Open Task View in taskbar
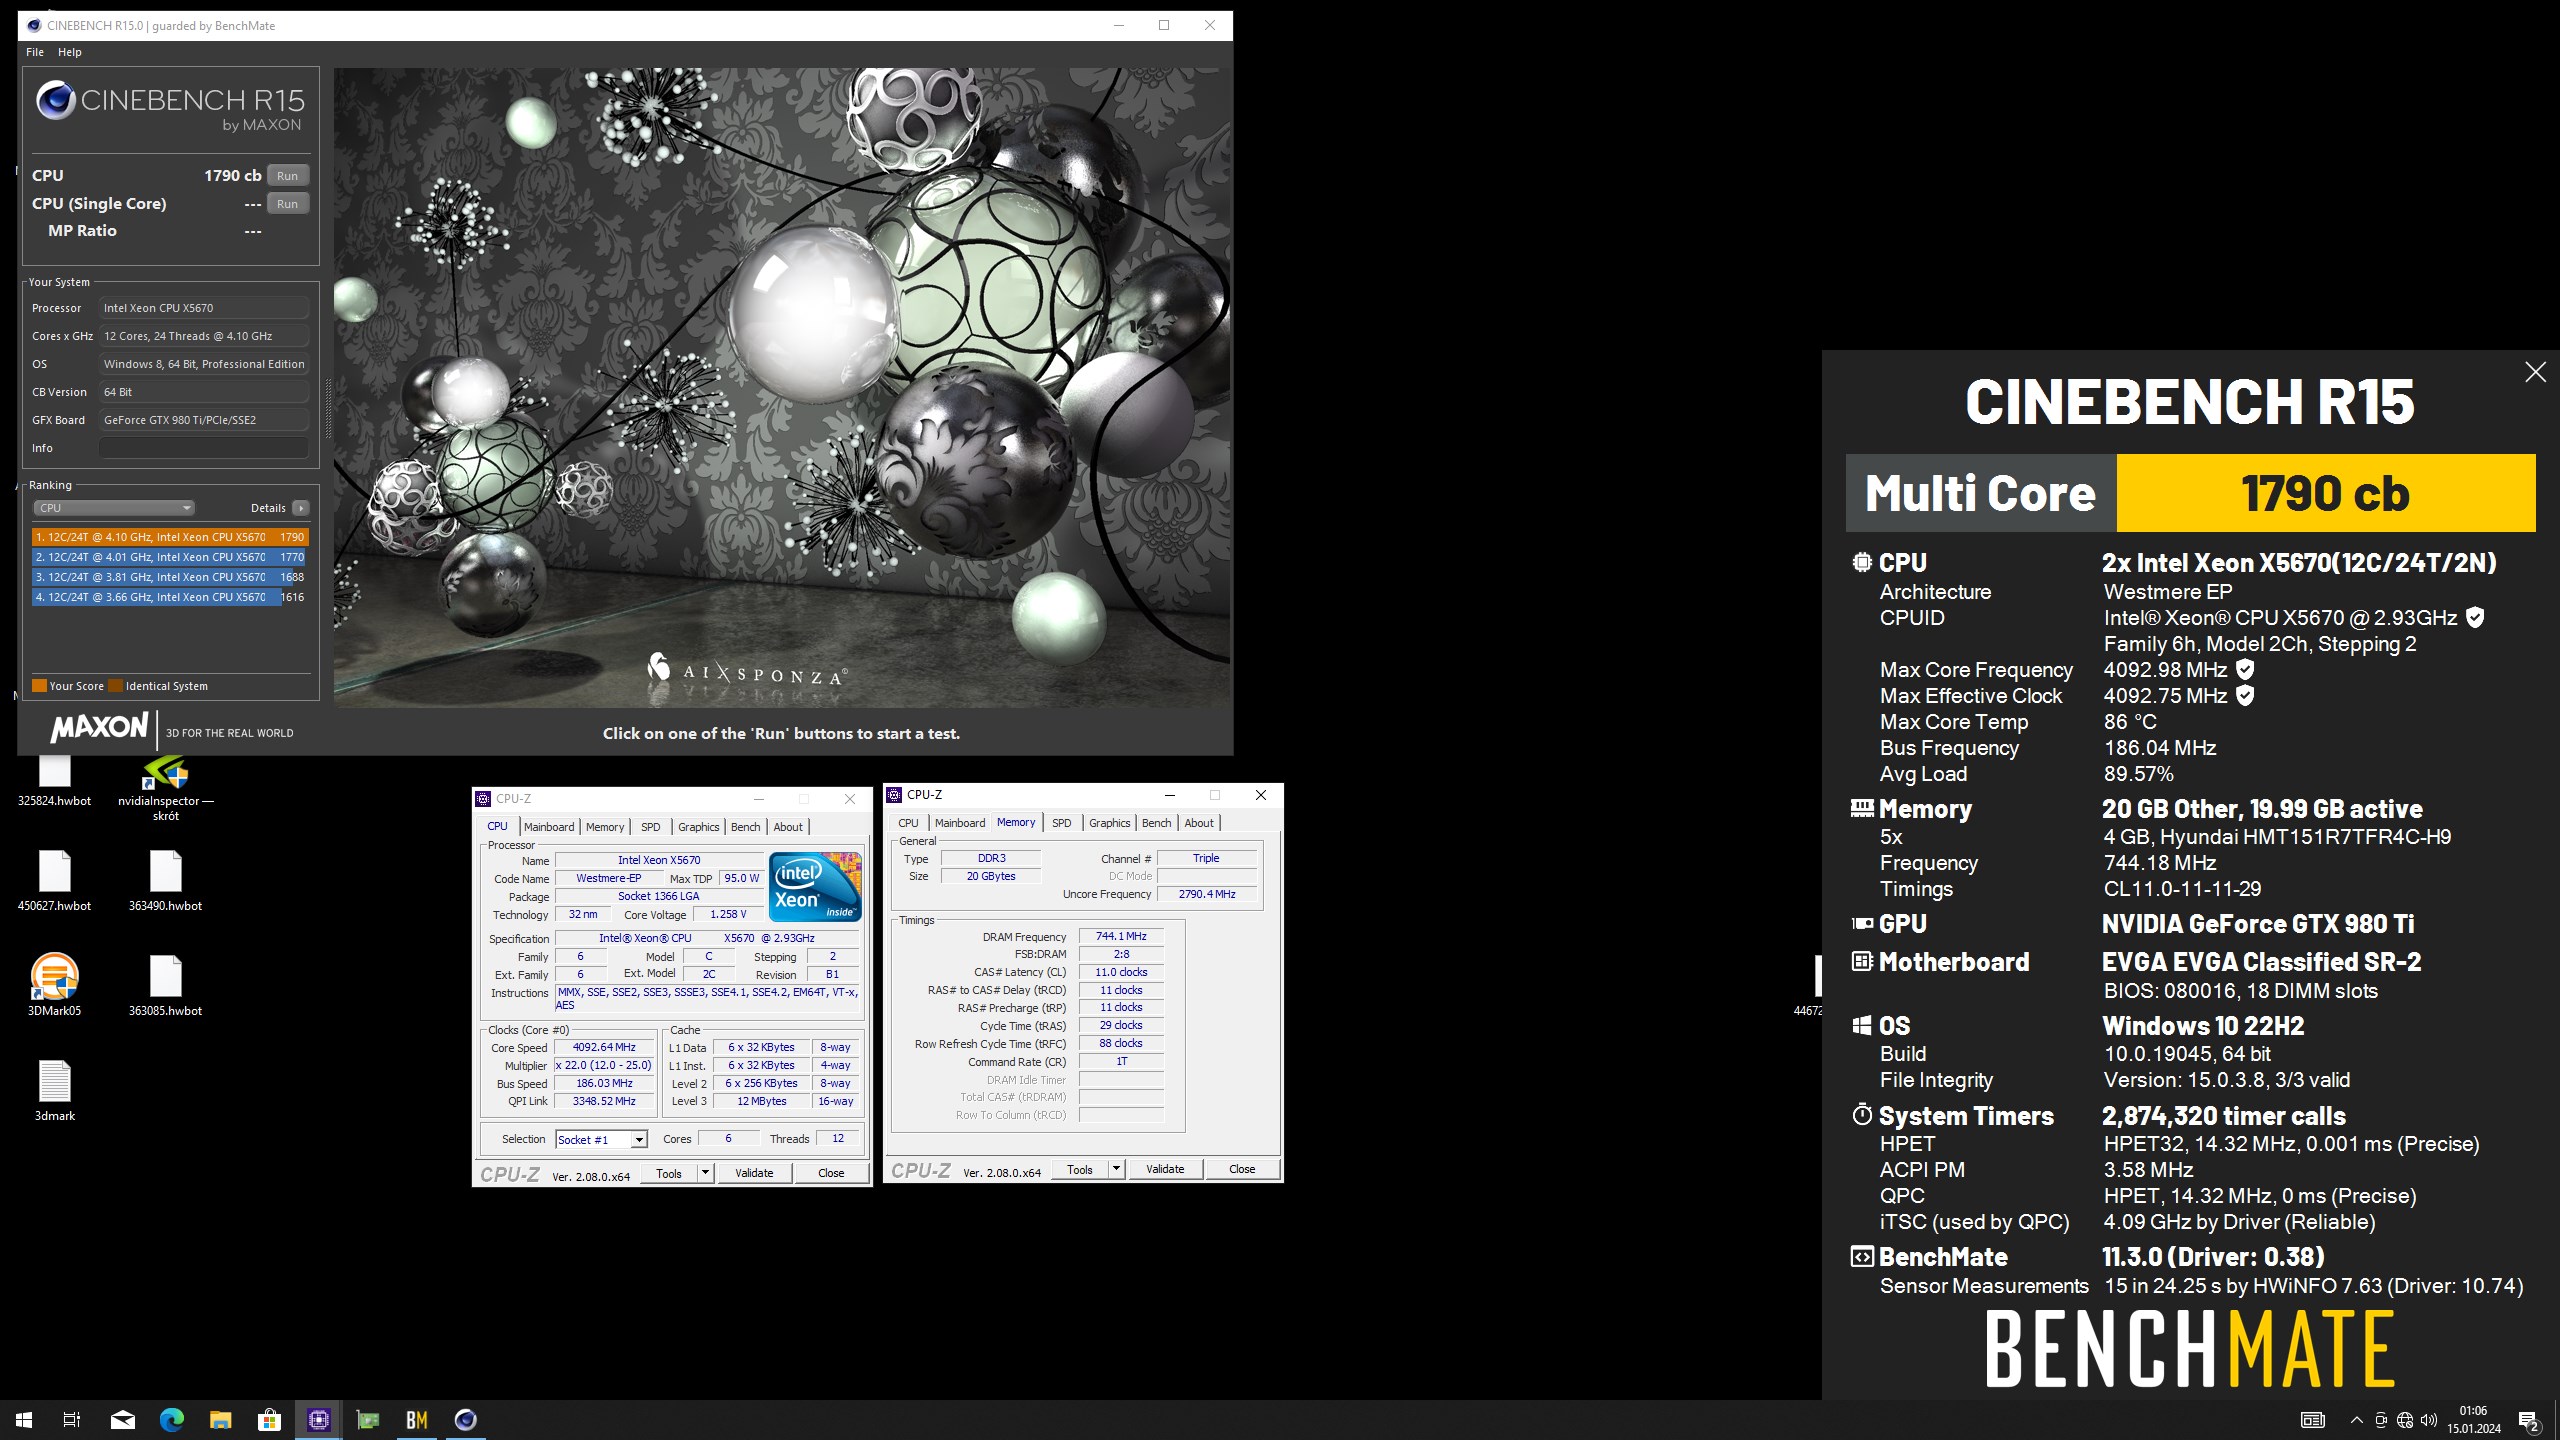The image size is (2560, 1440). click(x=72, y=1419)
